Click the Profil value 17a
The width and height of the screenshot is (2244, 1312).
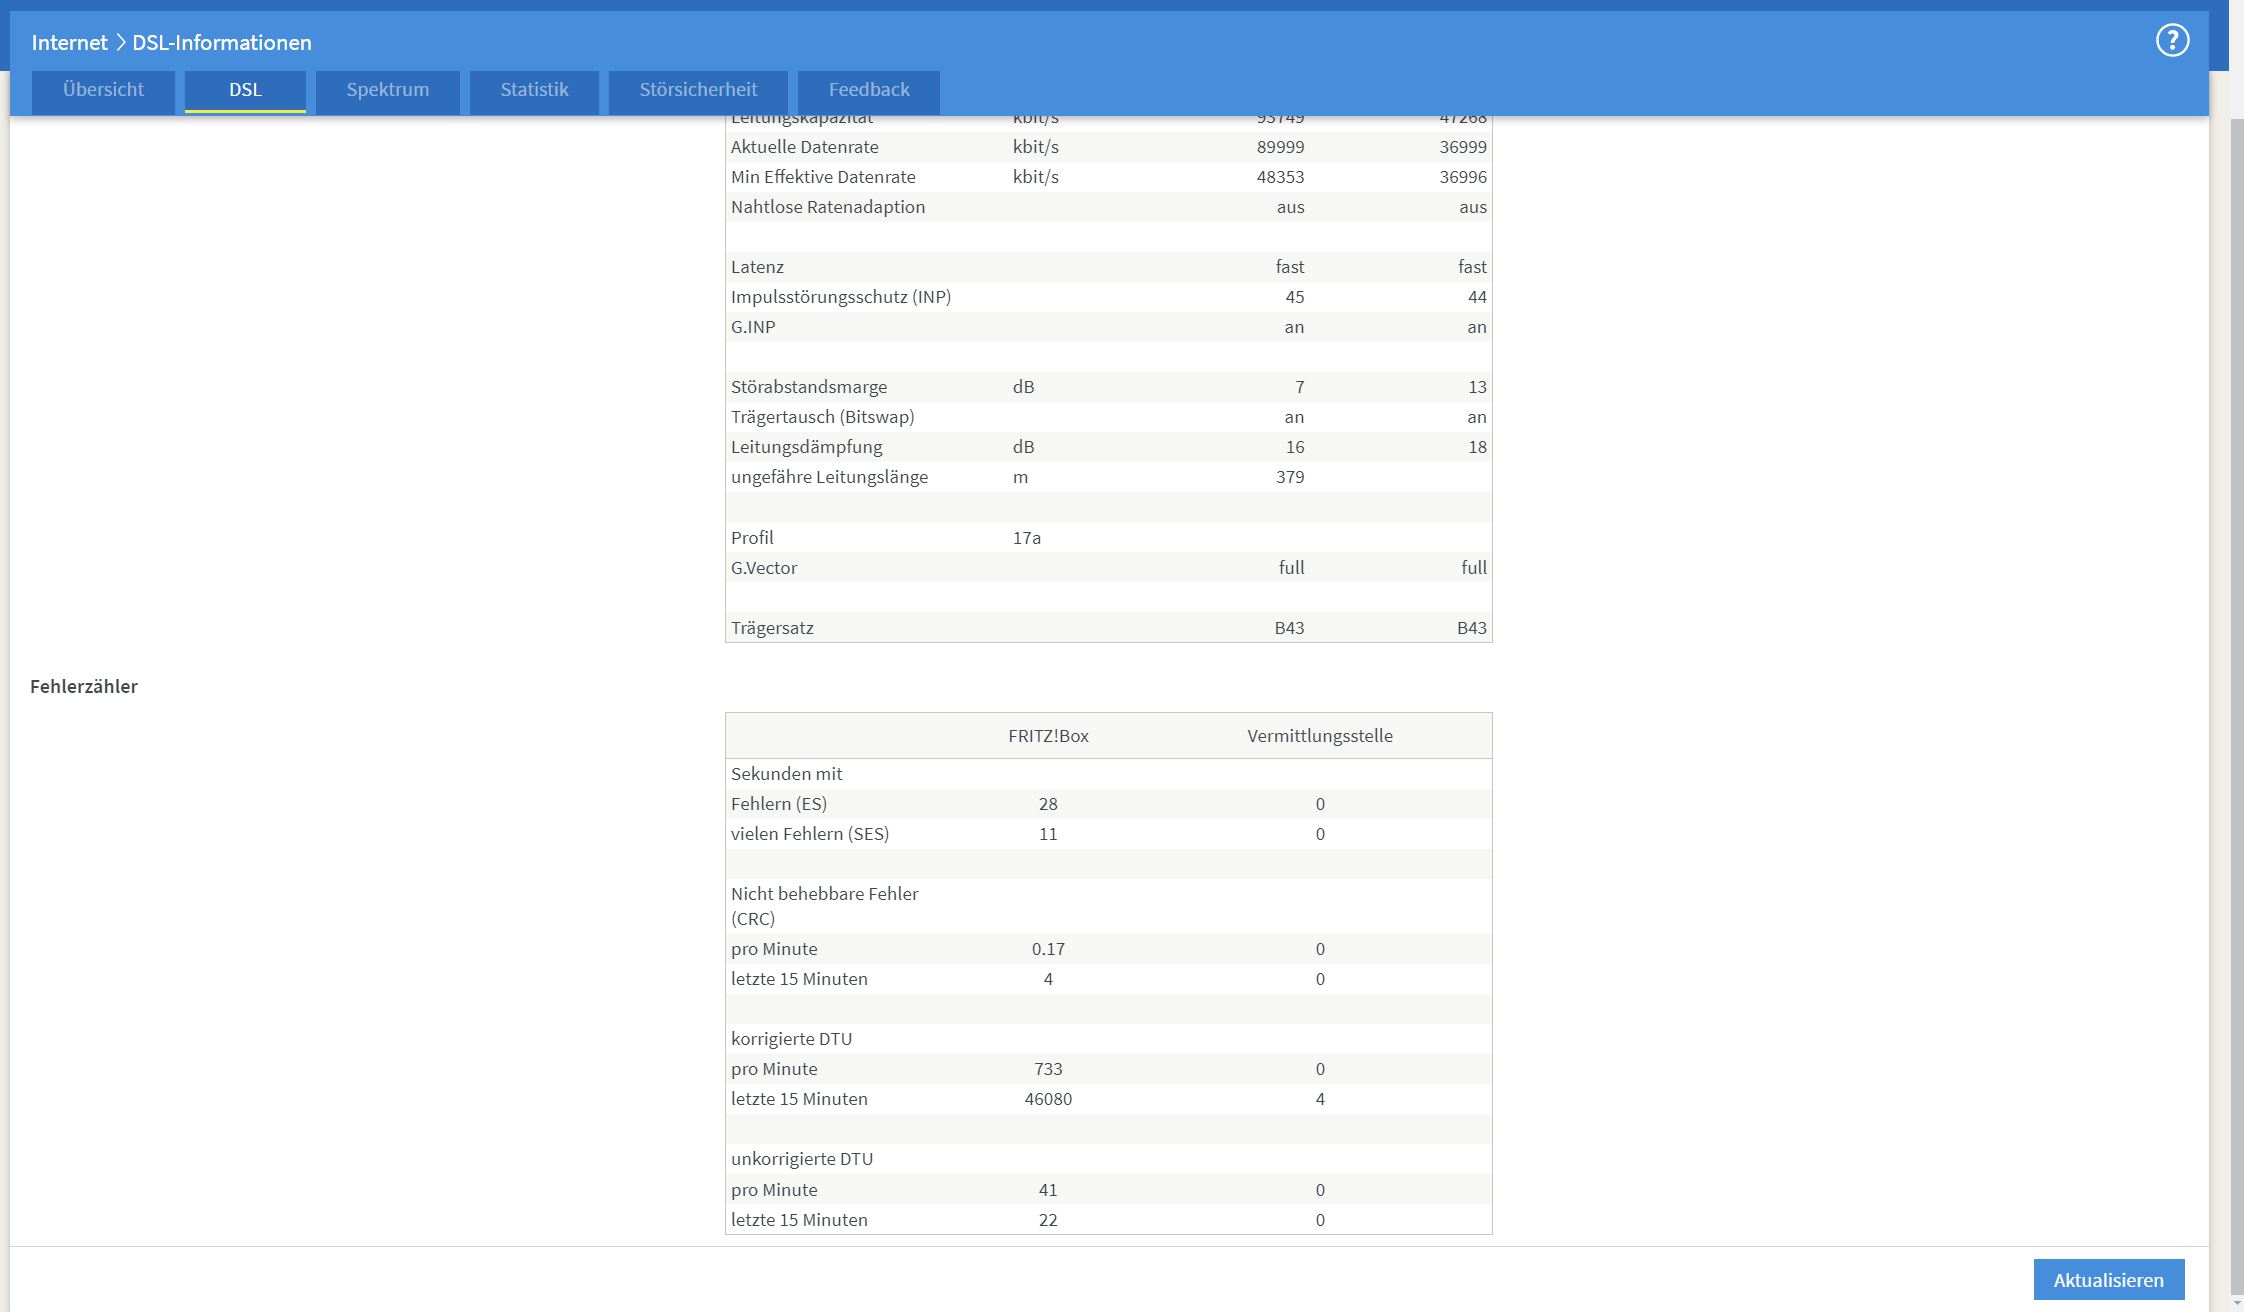click(x=1026, y=538)
